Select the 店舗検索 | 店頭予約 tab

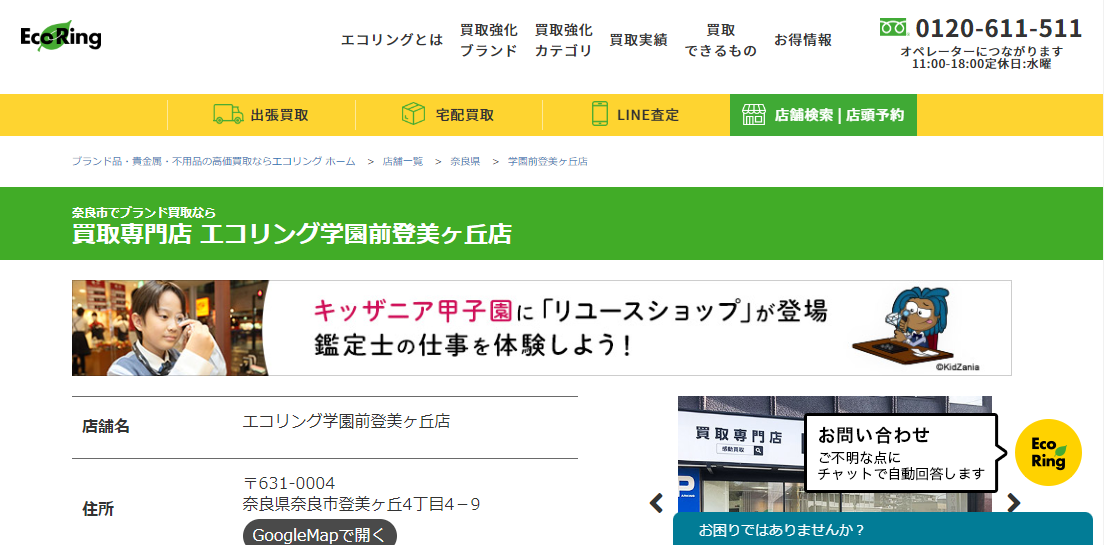(823, 115)
